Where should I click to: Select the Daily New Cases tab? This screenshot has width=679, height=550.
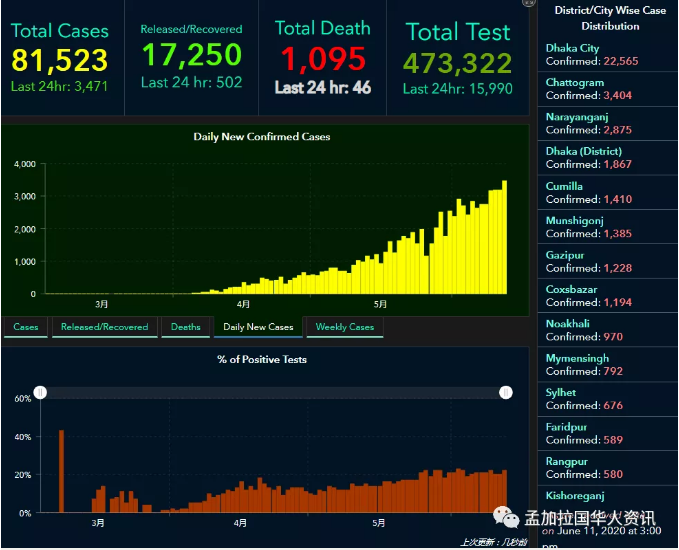(x=258, y=327)
